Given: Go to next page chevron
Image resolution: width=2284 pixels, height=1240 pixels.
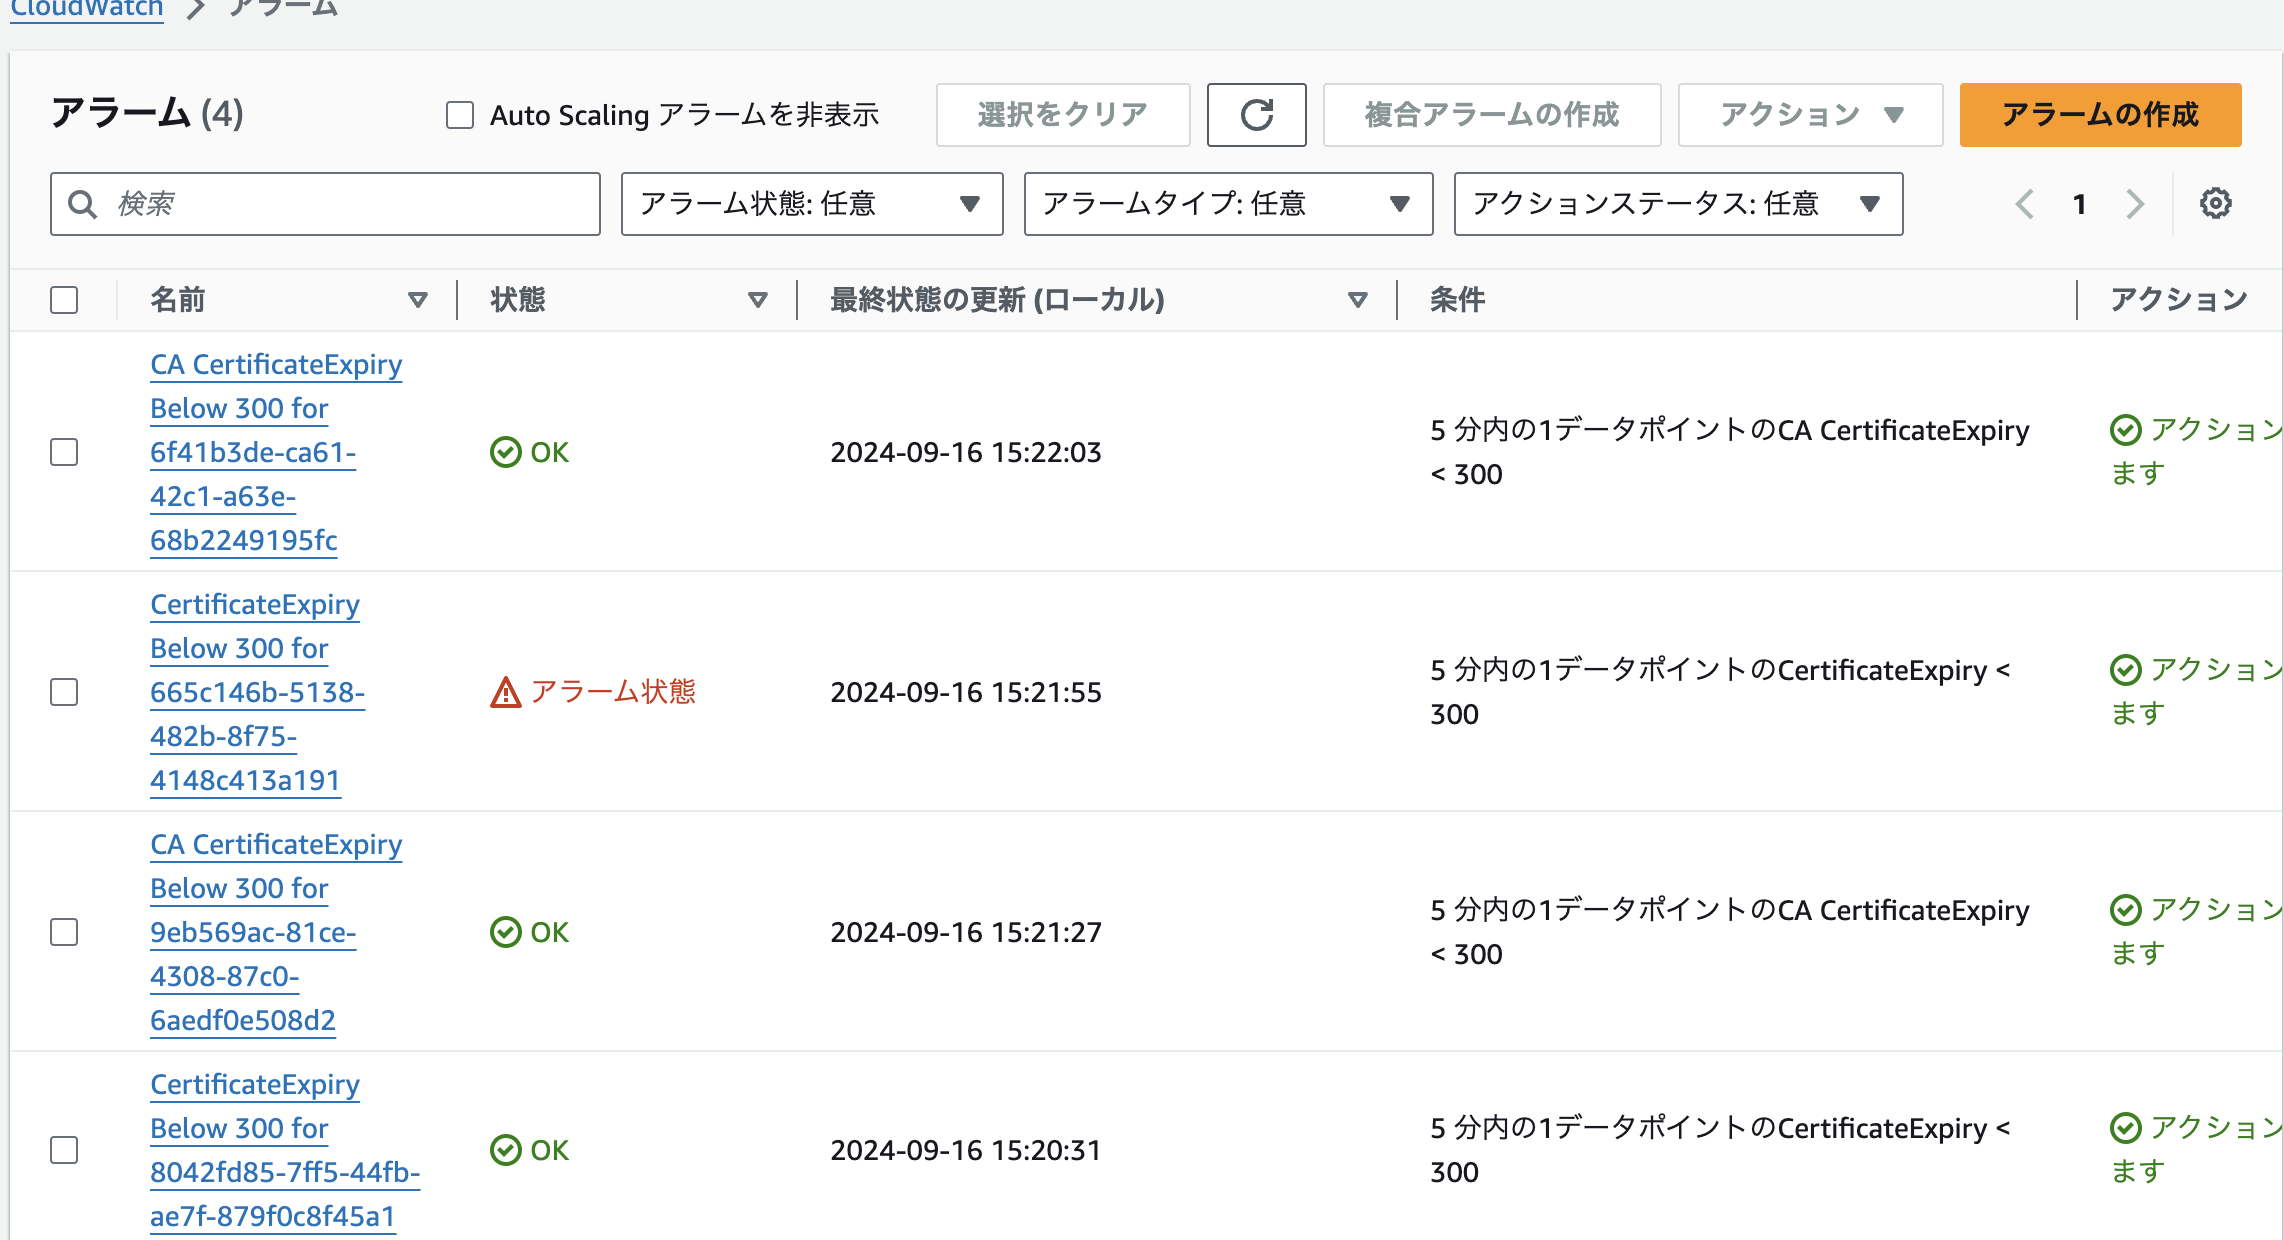Looking at the screenshot, I should tap(2135, 204).
